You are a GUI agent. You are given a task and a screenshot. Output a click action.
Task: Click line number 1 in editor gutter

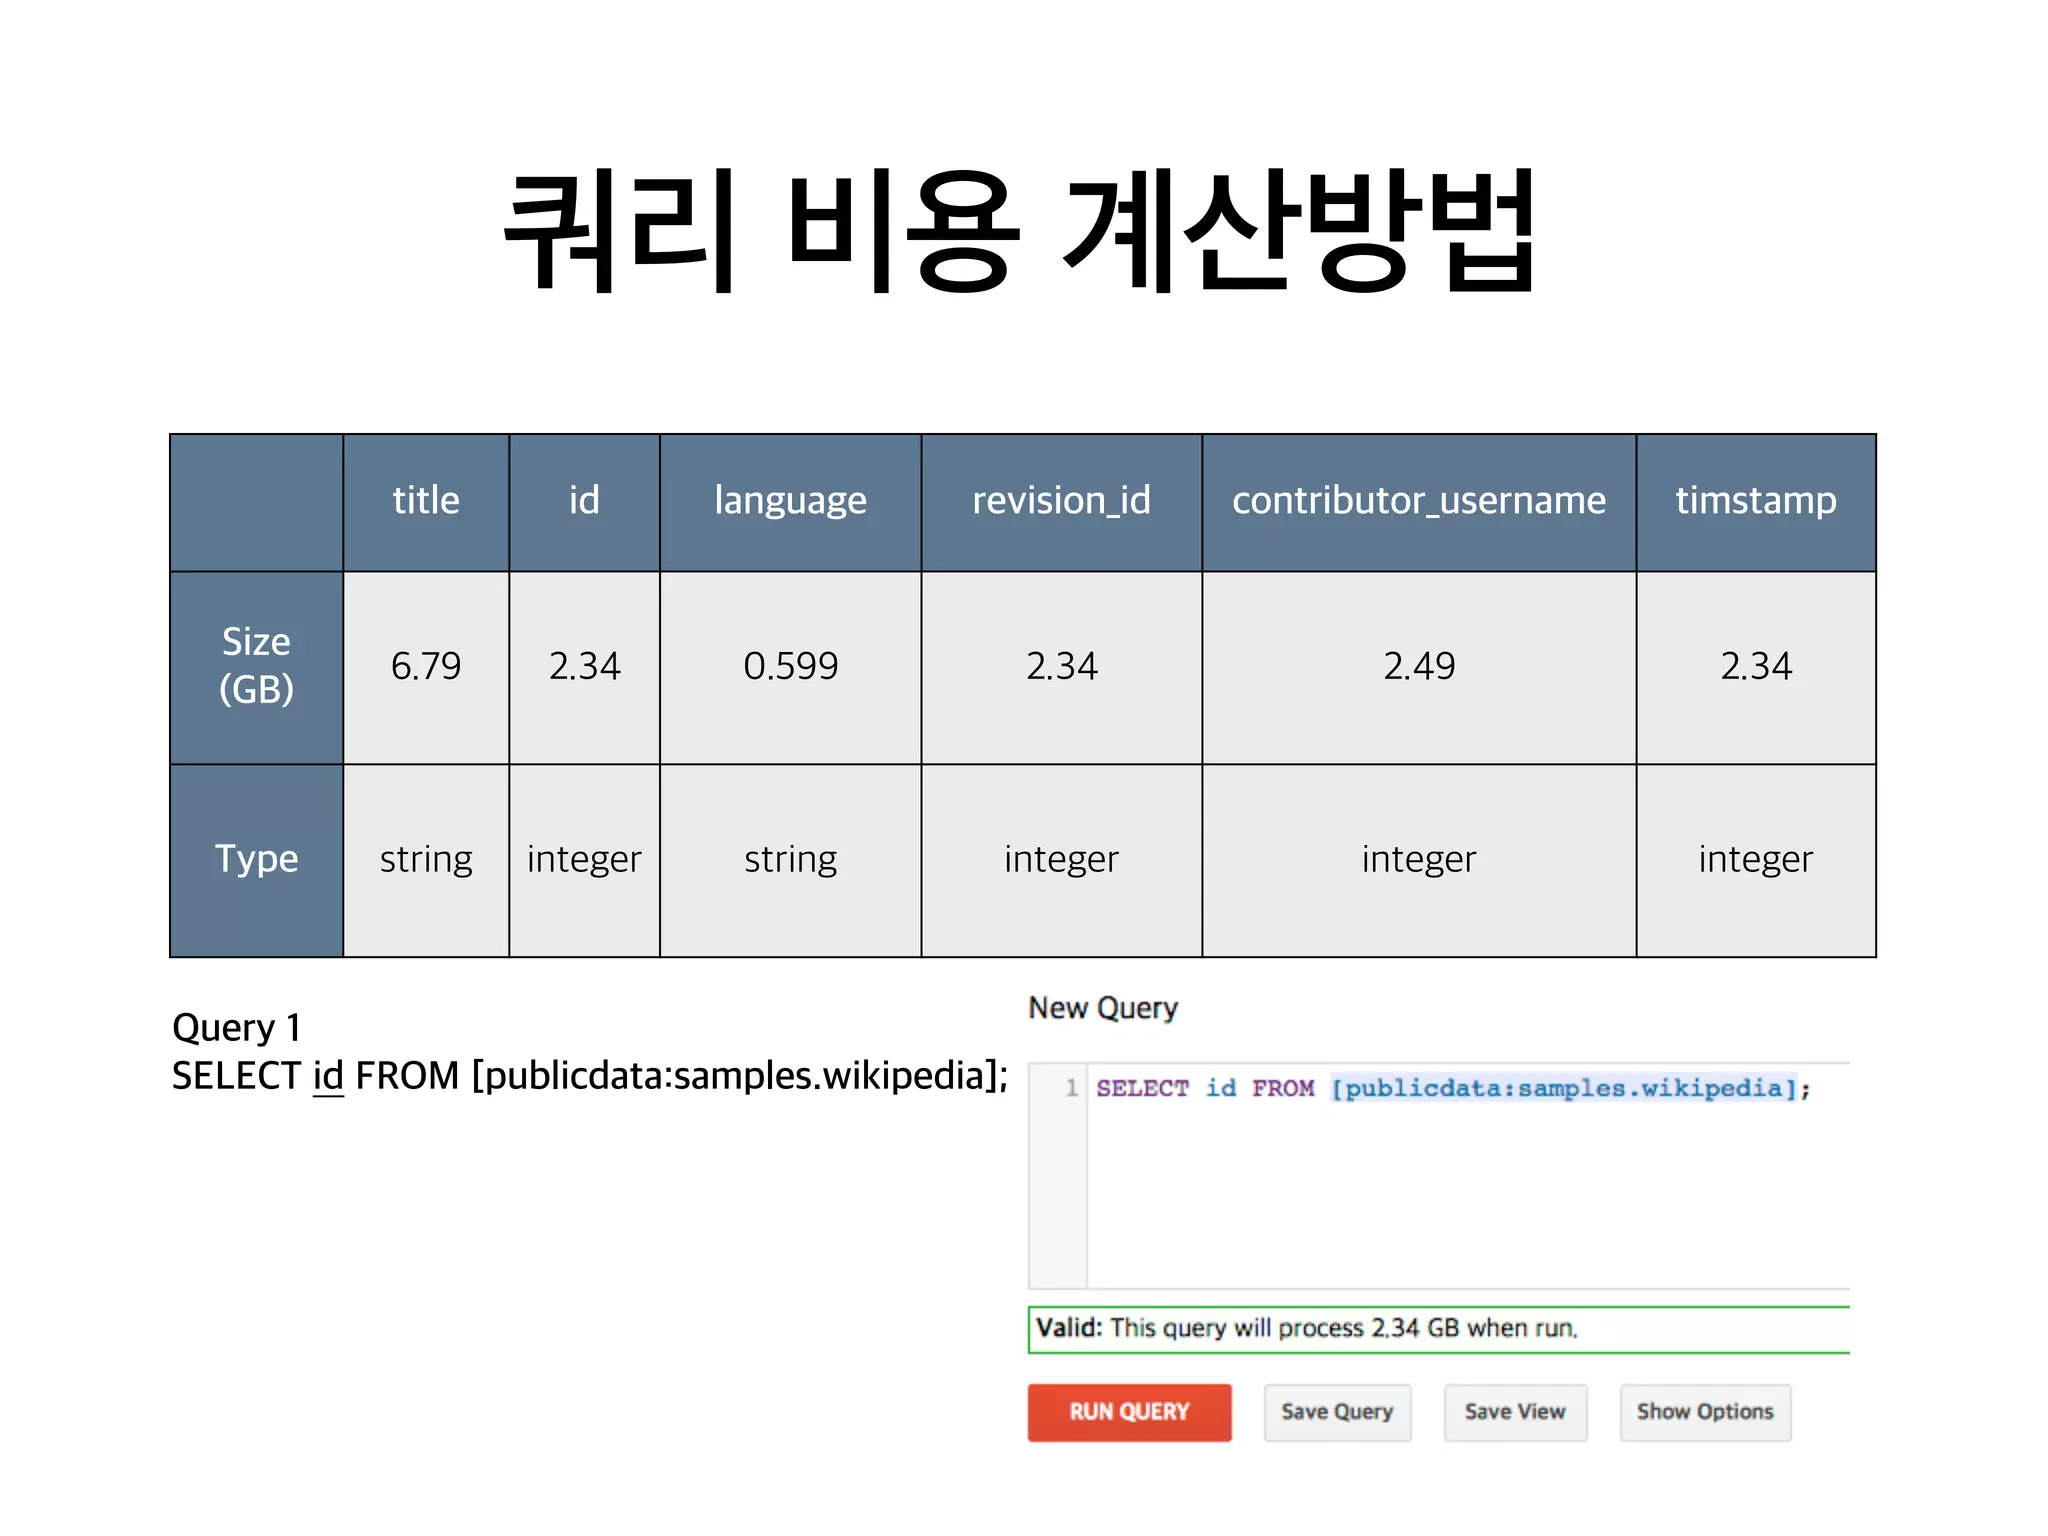[x=1071, y=1088]
